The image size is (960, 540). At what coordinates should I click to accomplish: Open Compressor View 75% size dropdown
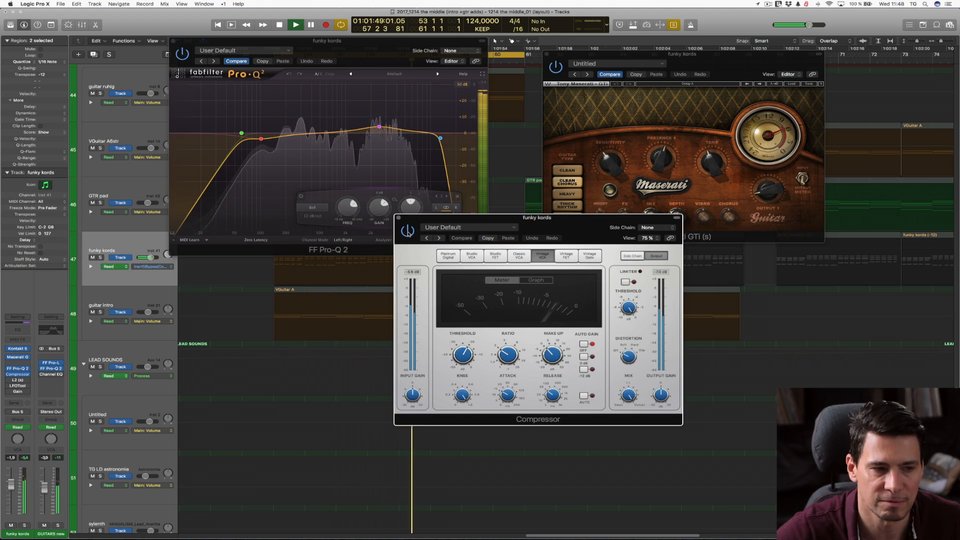(650, 238)
